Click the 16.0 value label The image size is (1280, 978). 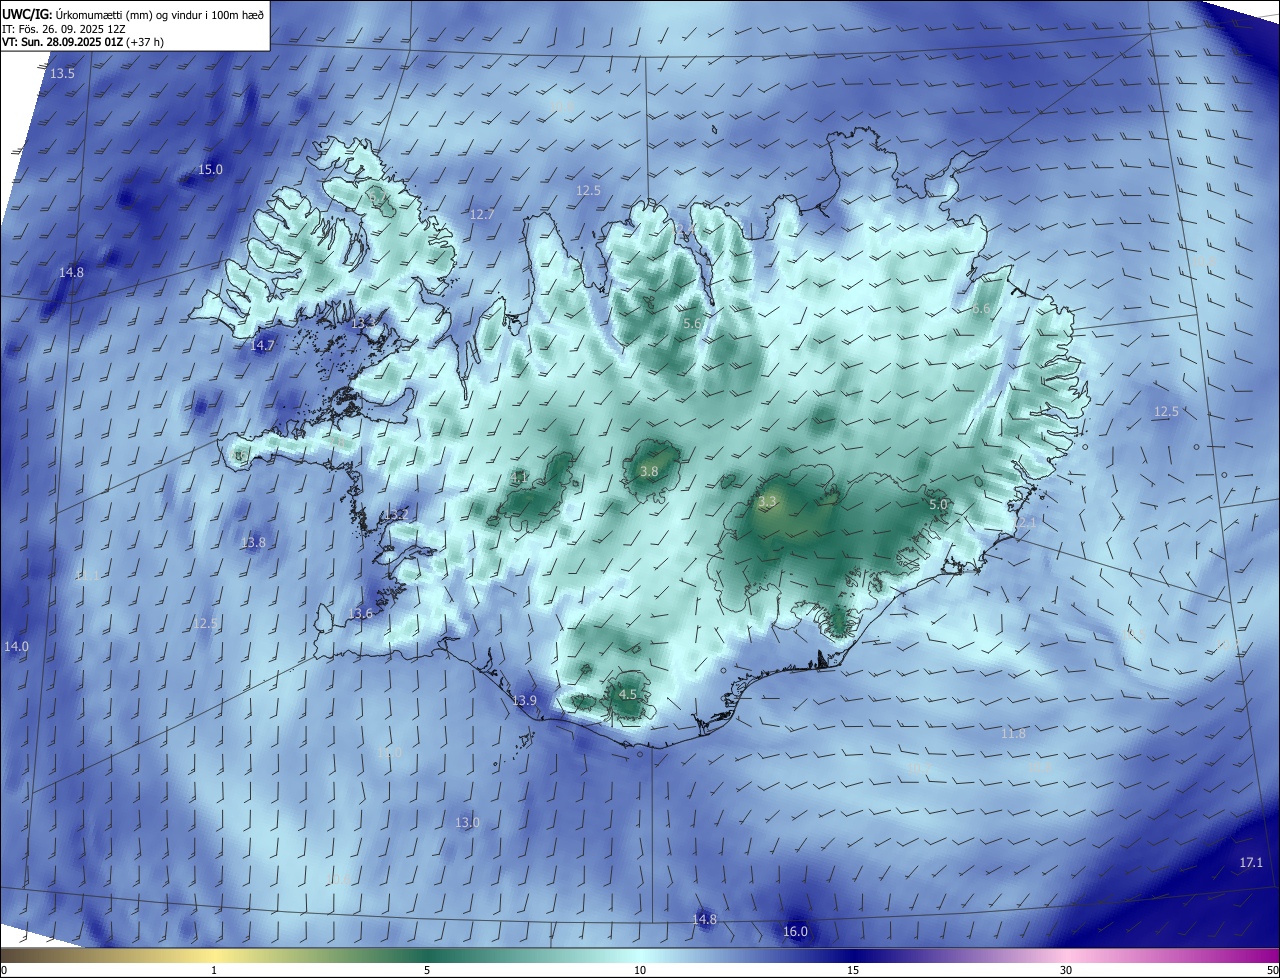(x=795, y=932)
